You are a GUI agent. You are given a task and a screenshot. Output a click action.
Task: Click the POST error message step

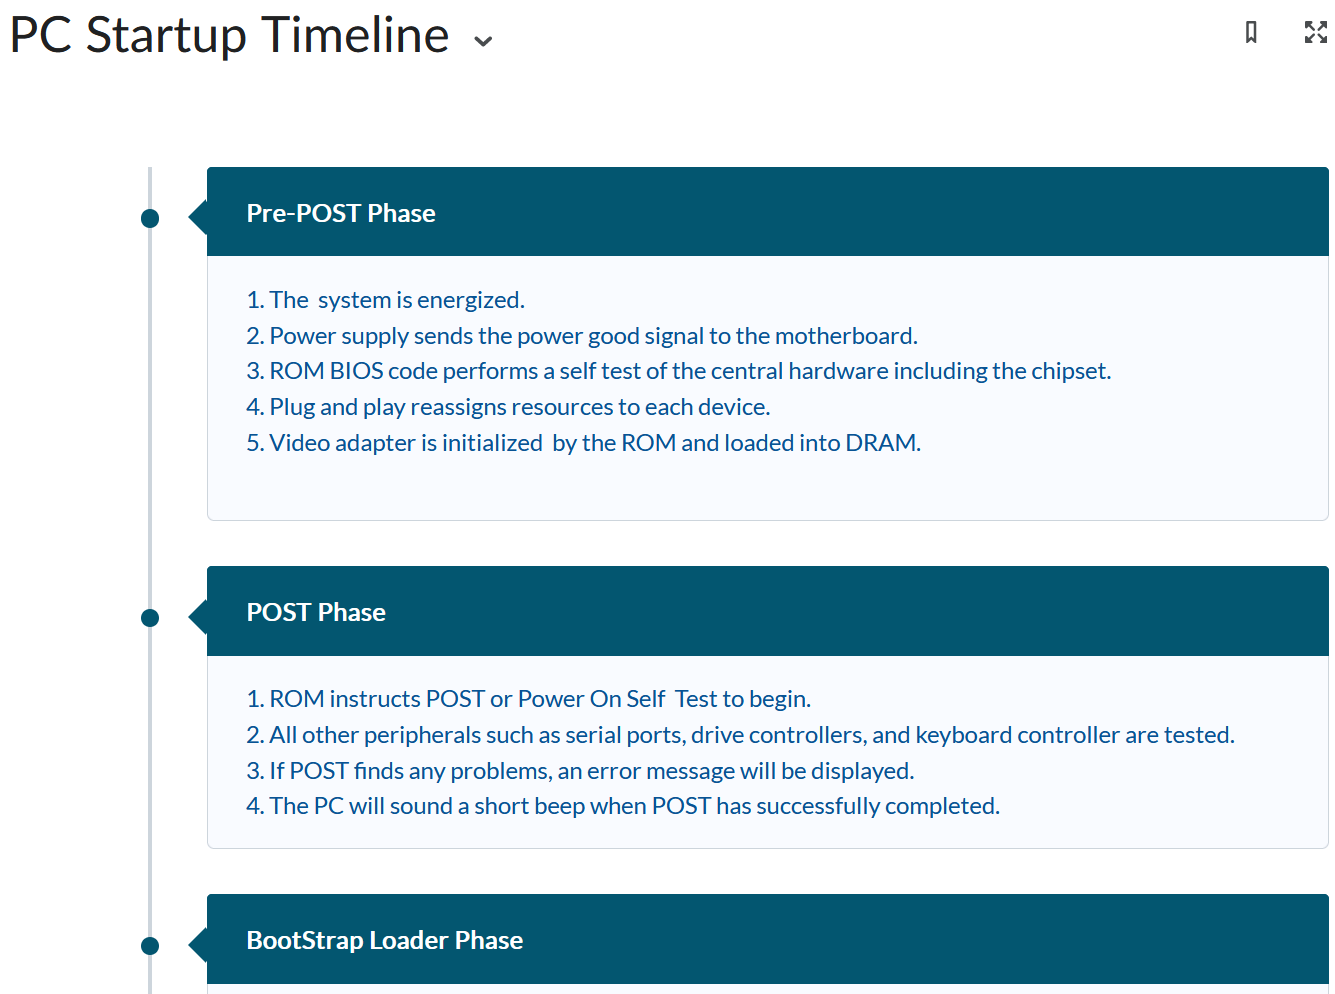tap(580, 771)
